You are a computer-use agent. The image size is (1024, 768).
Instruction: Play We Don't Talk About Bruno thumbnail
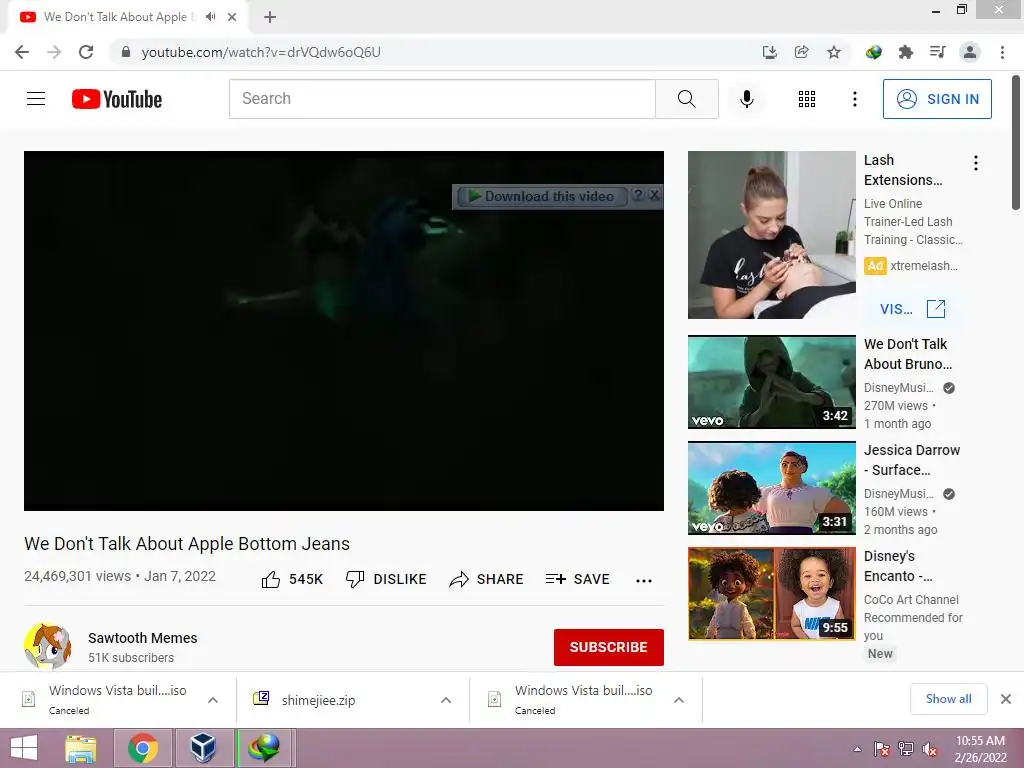point(771,382)
